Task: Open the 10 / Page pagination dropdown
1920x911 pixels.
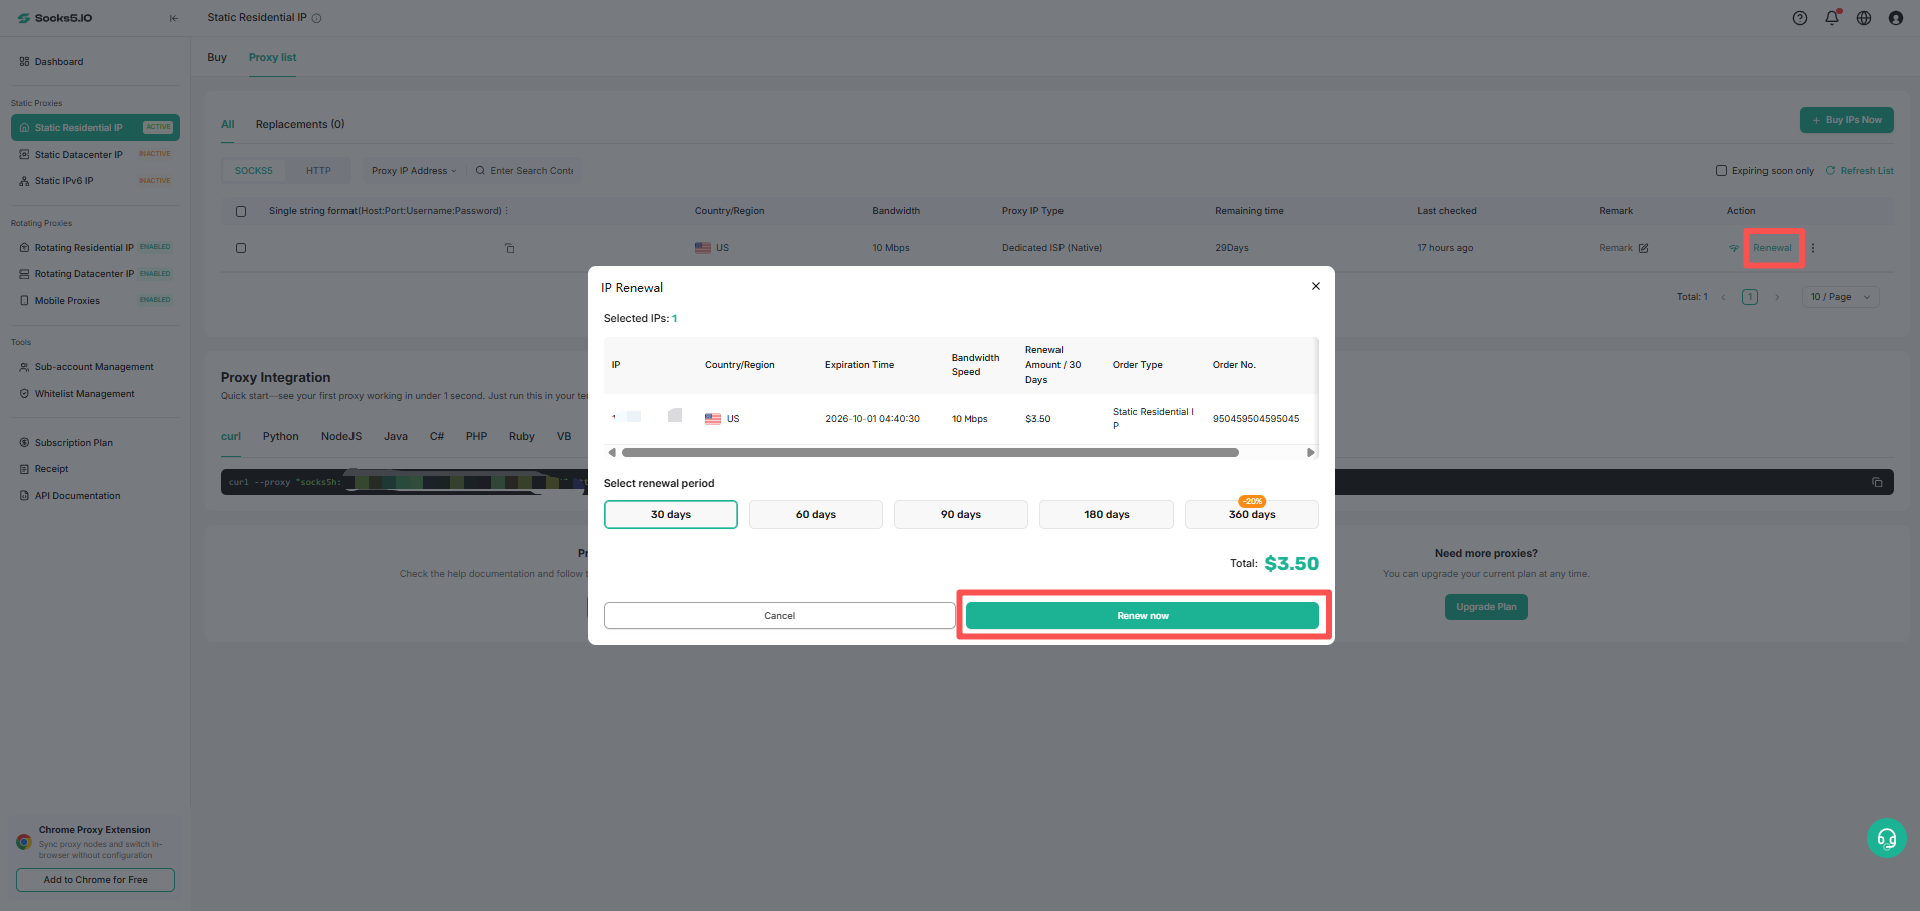Action: pyautogui.click(x=1840, y=297)
